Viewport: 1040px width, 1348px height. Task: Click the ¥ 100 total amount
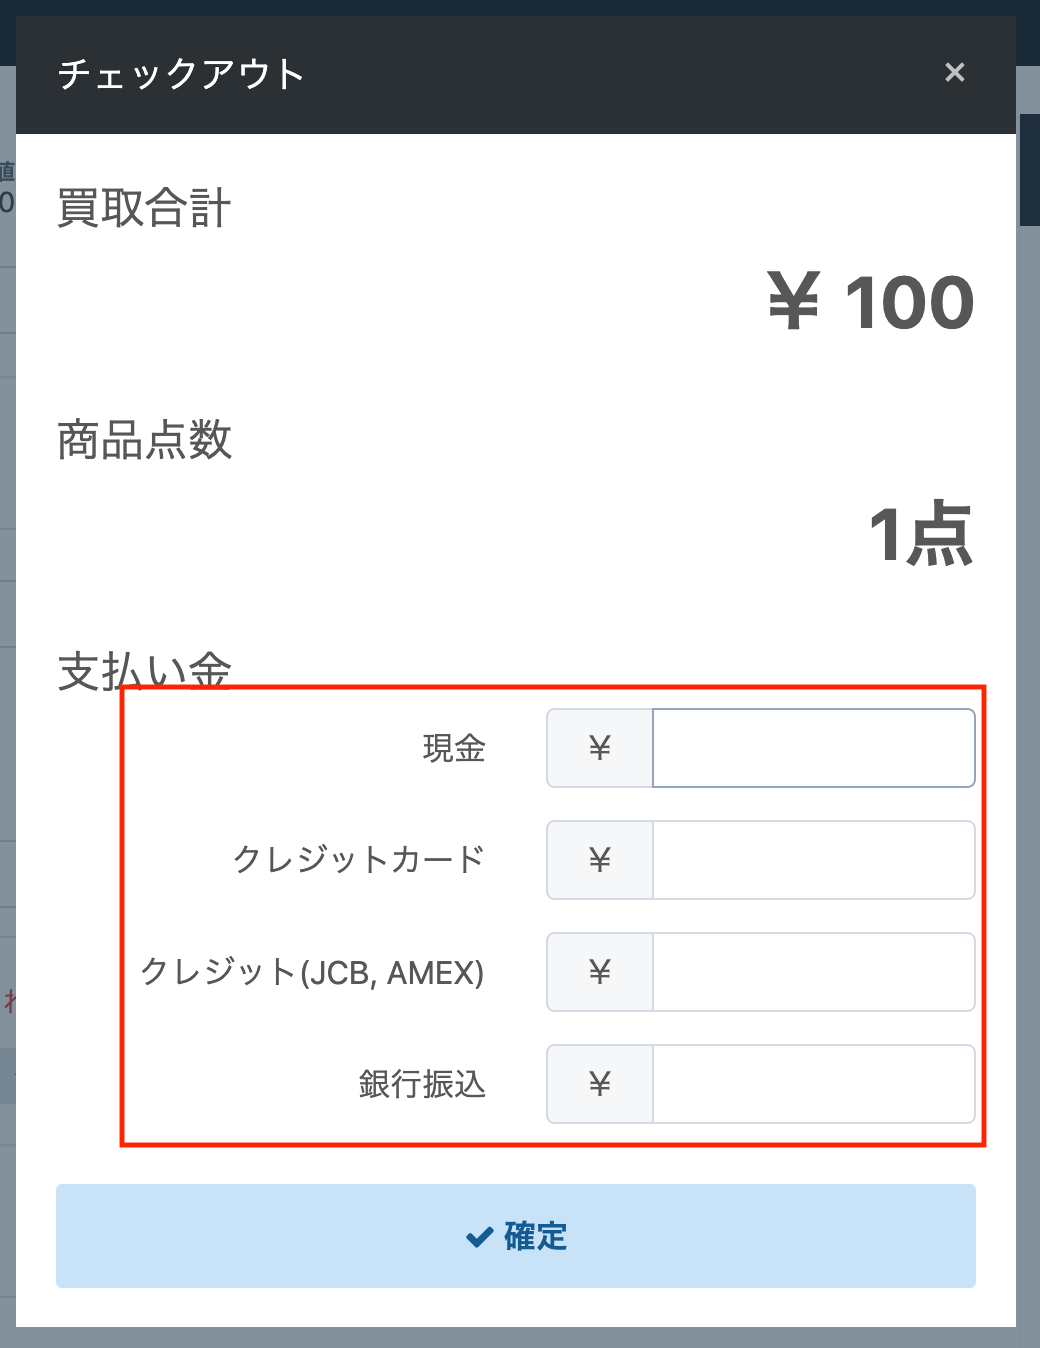871,302
